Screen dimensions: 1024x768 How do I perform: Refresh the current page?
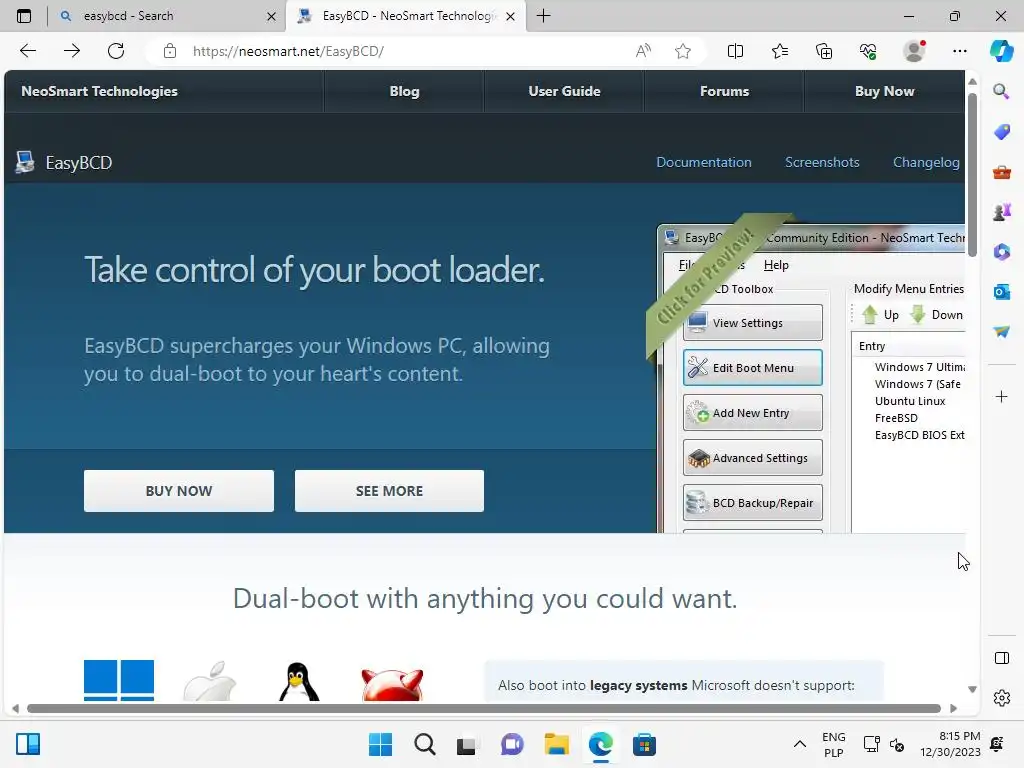[x=116, y=51]
